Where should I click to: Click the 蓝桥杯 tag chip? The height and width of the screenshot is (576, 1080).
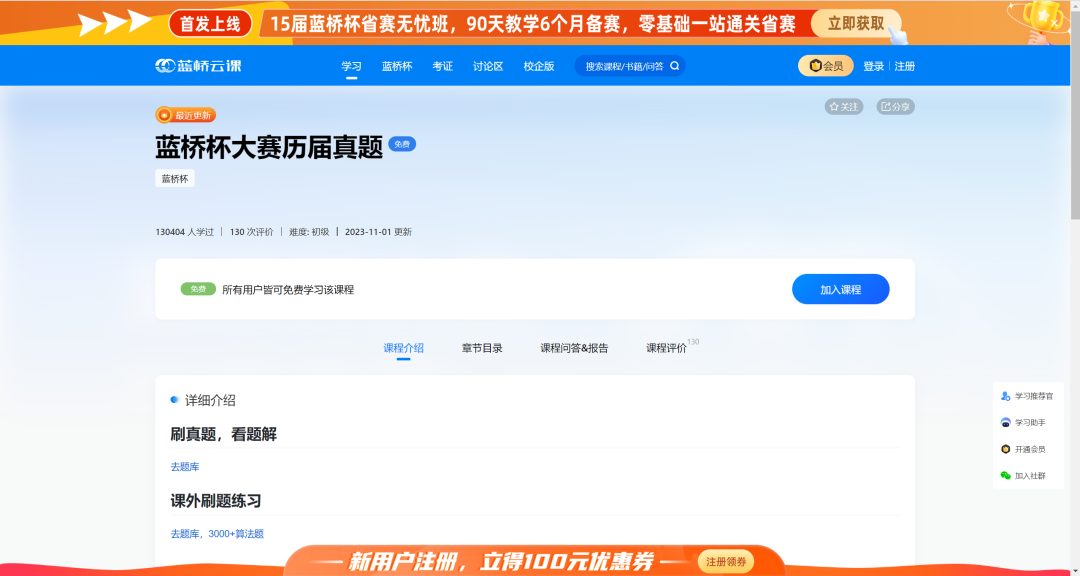click(x=175, y=179)
